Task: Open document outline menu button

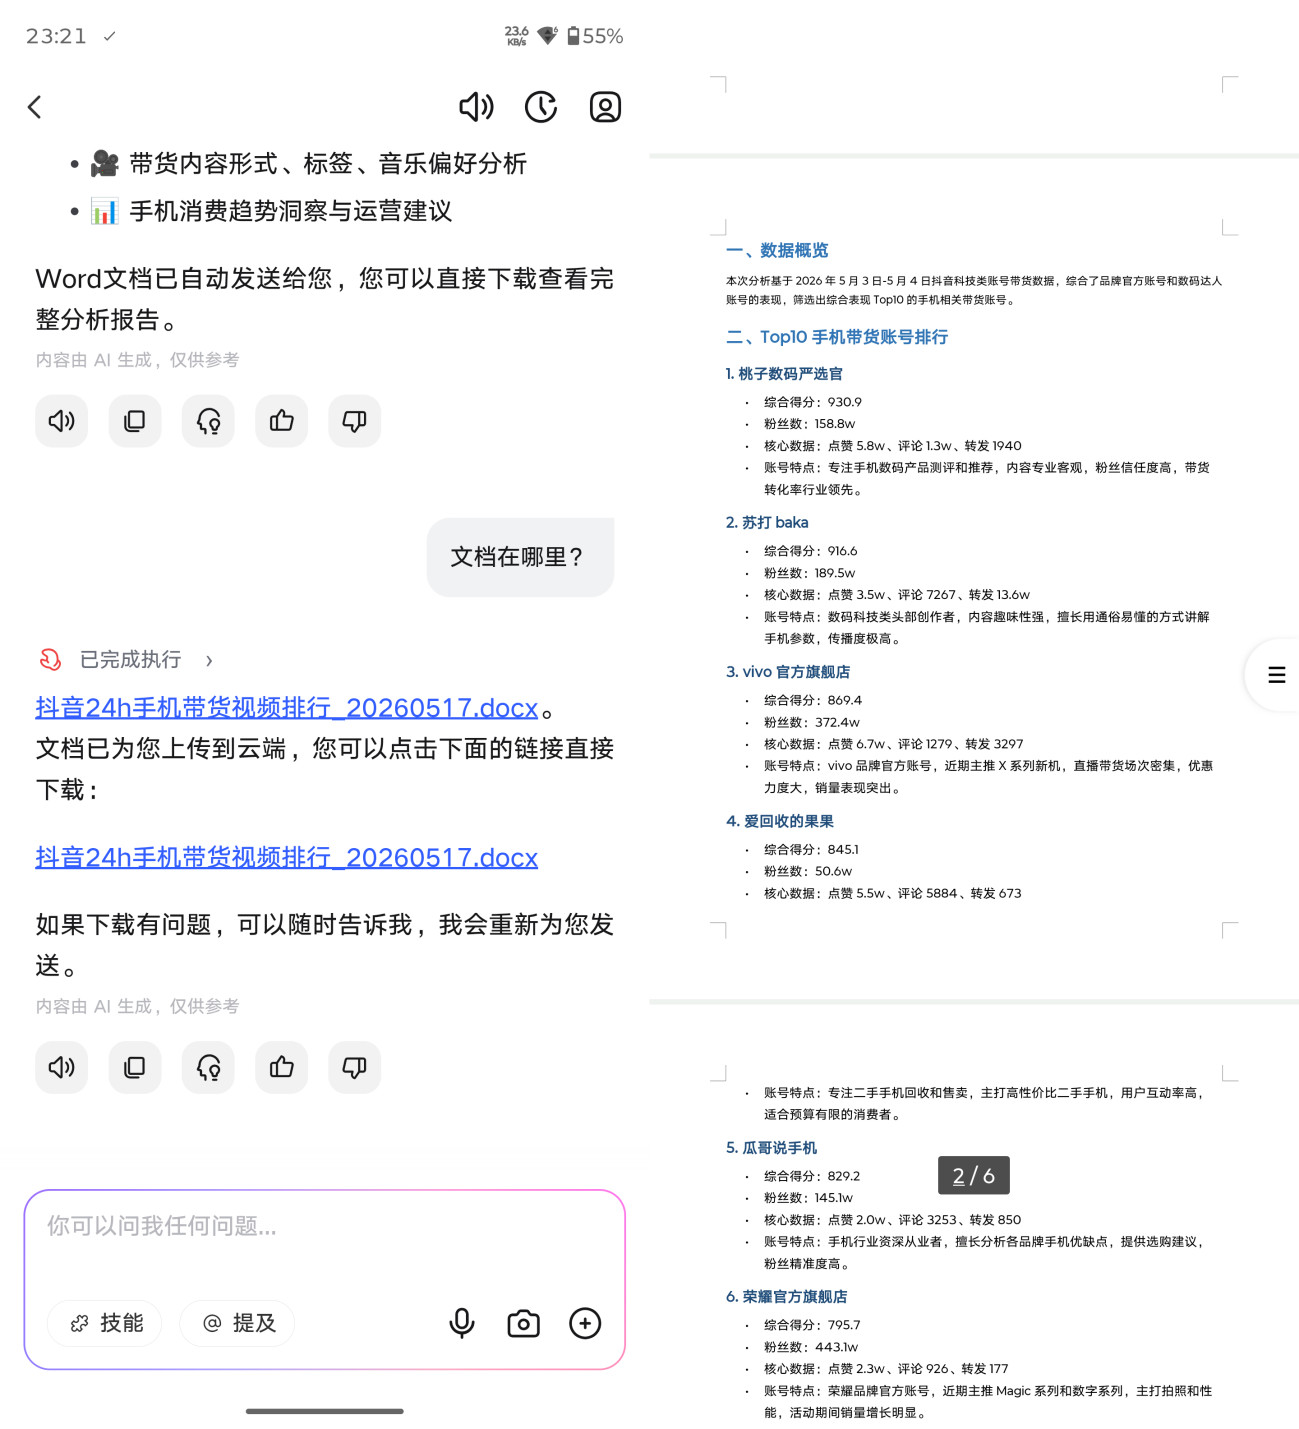Action: [1276, 675]
